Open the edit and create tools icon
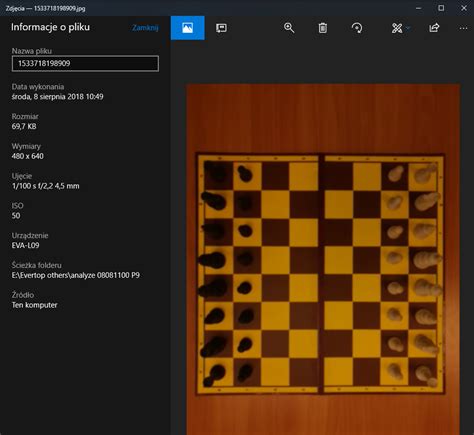The image size is (474, 435). 397,28
